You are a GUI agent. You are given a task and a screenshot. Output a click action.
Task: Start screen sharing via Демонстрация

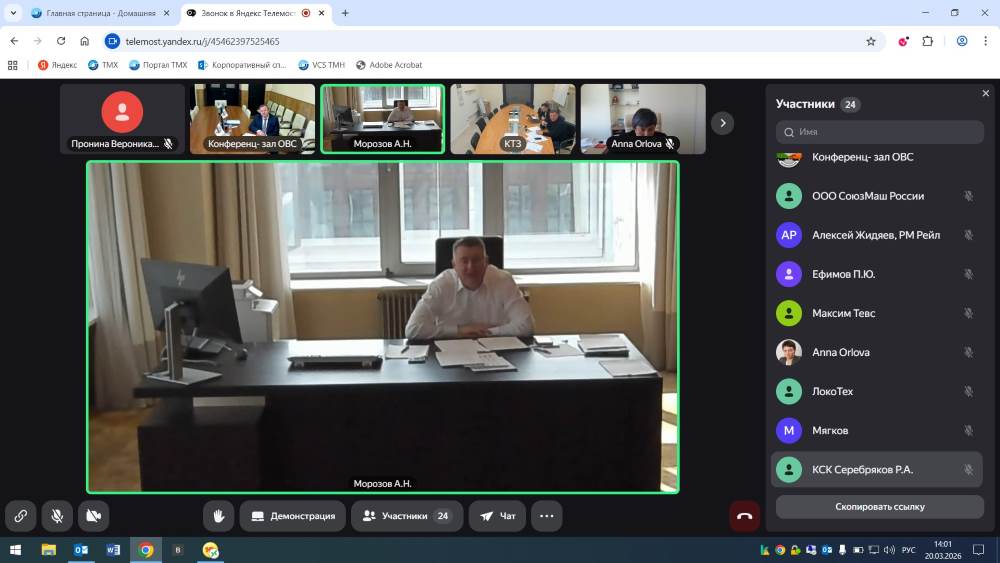(292, 516)
